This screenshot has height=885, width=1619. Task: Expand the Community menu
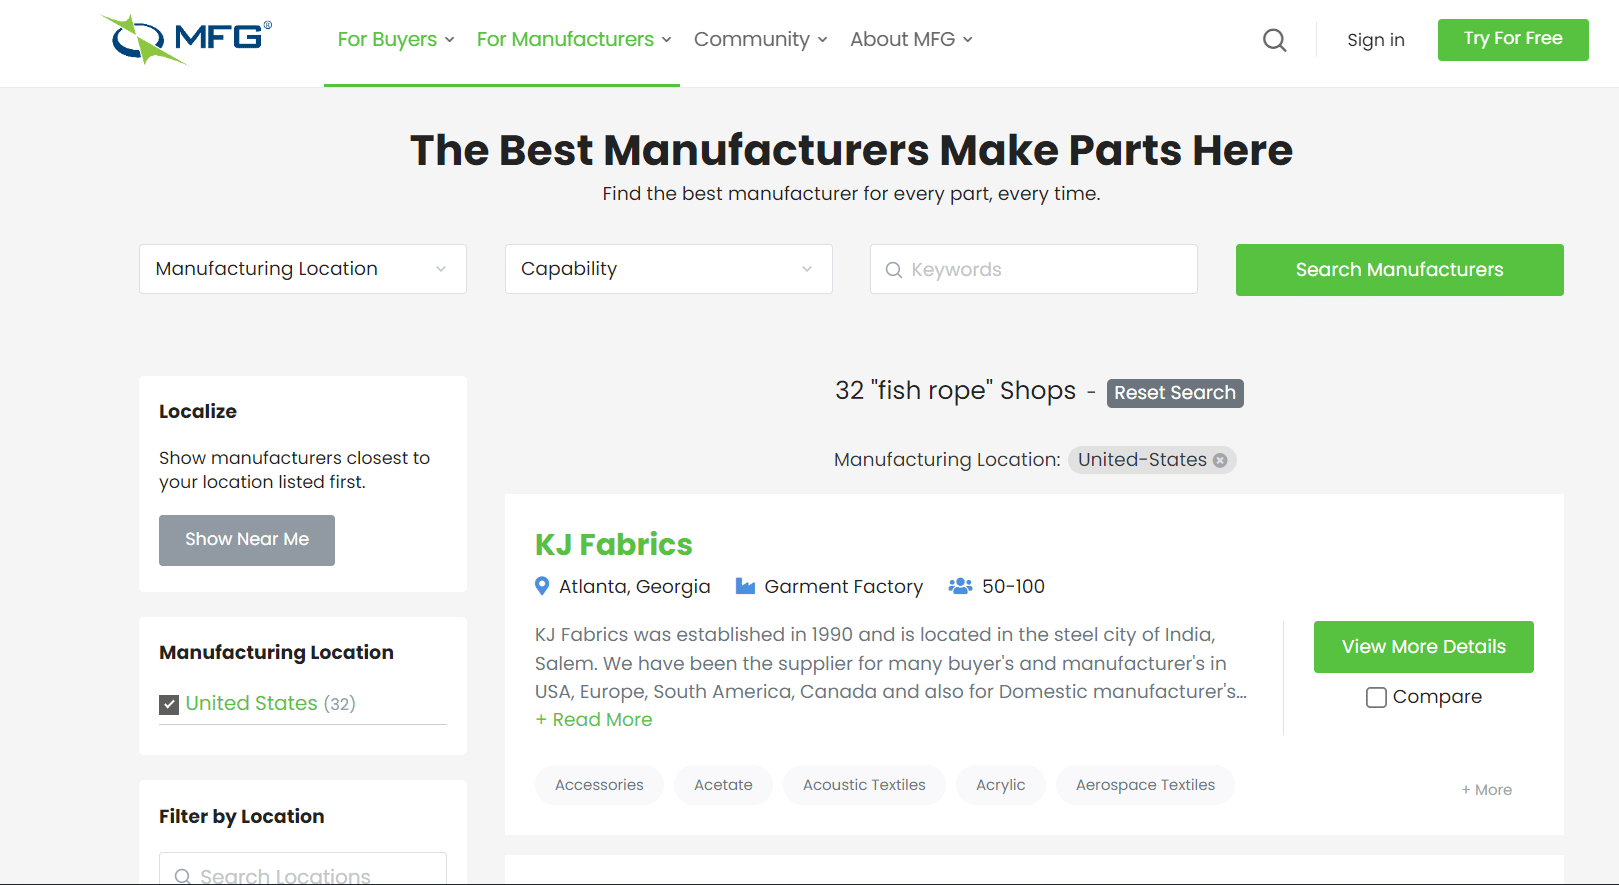pos(761,39)
